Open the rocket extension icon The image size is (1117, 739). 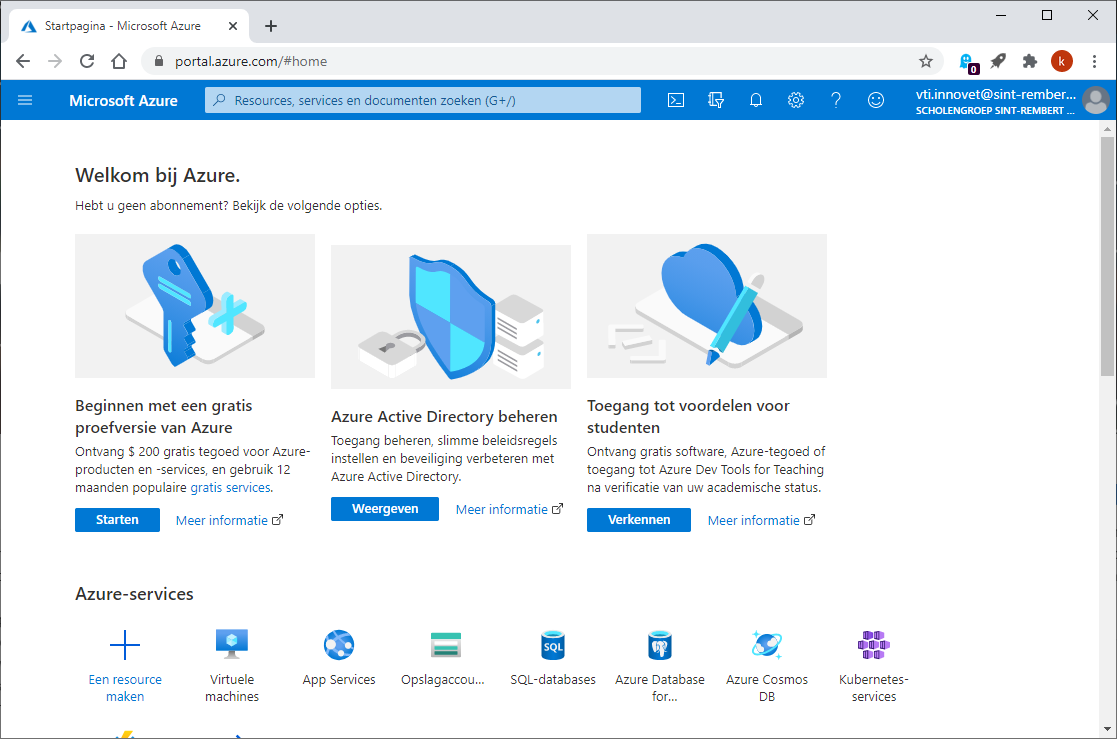click(x=998, y=61)
